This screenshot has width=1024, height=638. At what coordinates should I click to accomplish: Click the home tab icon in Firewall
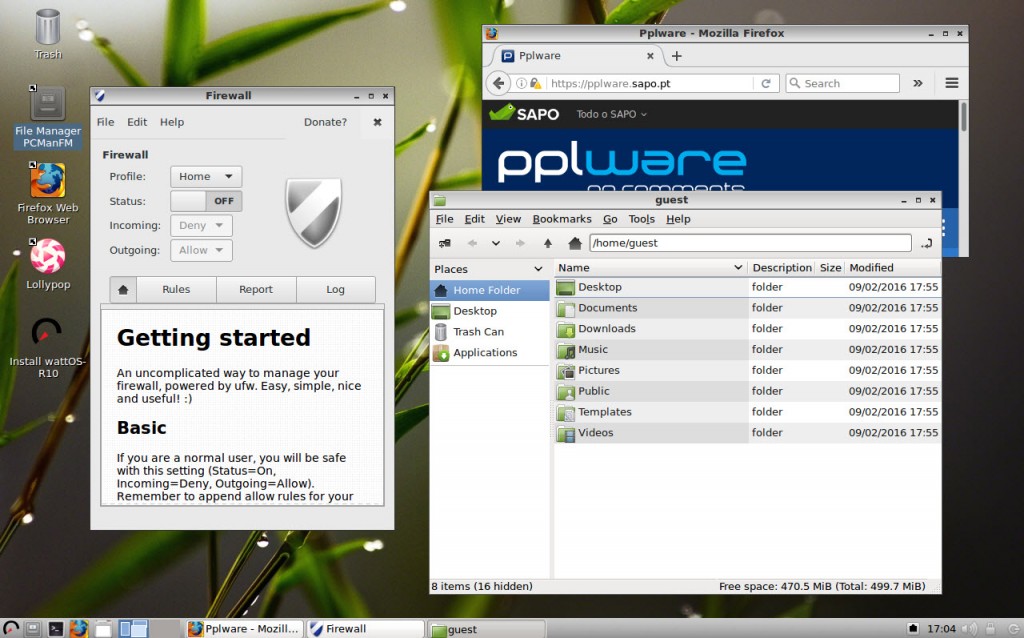tap(123, 289)
